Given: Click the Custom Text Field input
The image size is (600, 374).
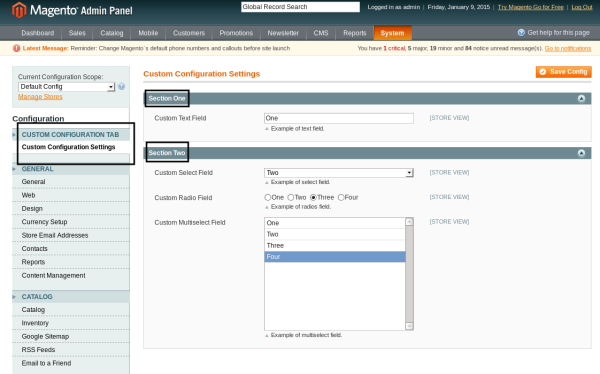Looking at the screenshot, I should [x=339, y=118].
